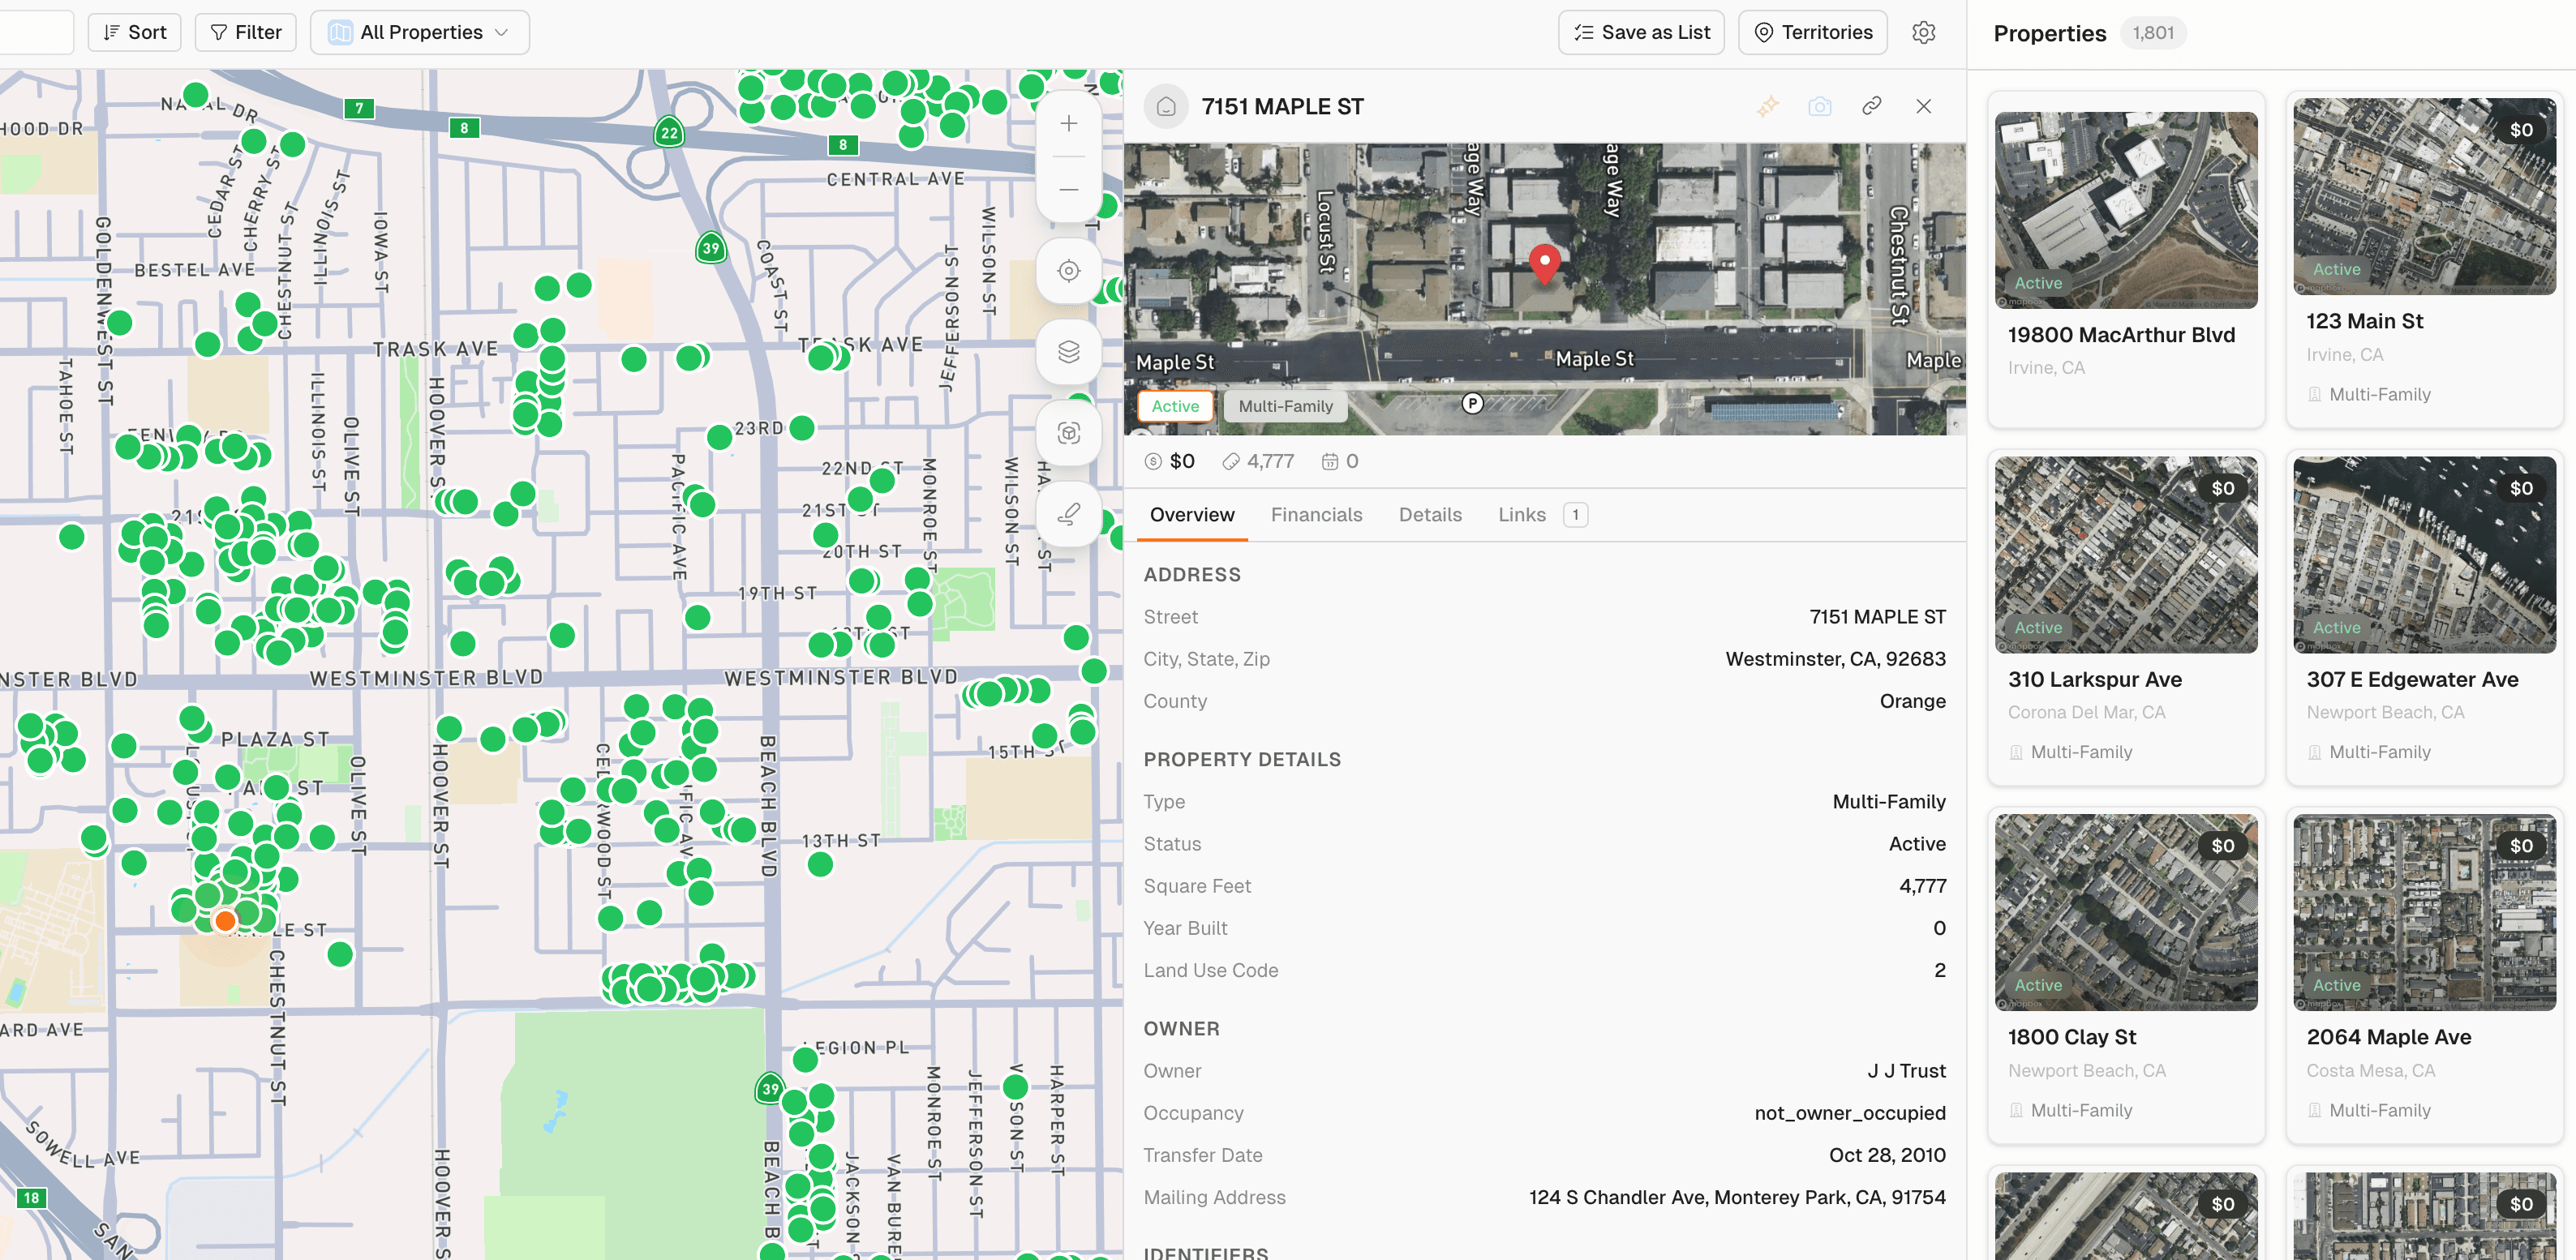Click the AI sparkle icon for property
This screenshot has width=2576, height=1260.
pos(1768,106)
